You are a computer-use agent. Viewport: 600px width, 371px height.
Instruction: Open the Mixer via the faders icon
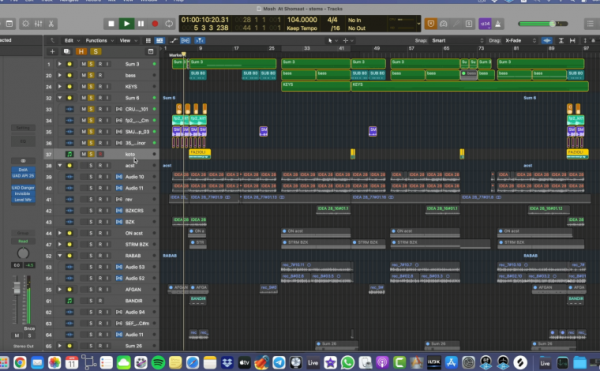[x=38, y=24]
